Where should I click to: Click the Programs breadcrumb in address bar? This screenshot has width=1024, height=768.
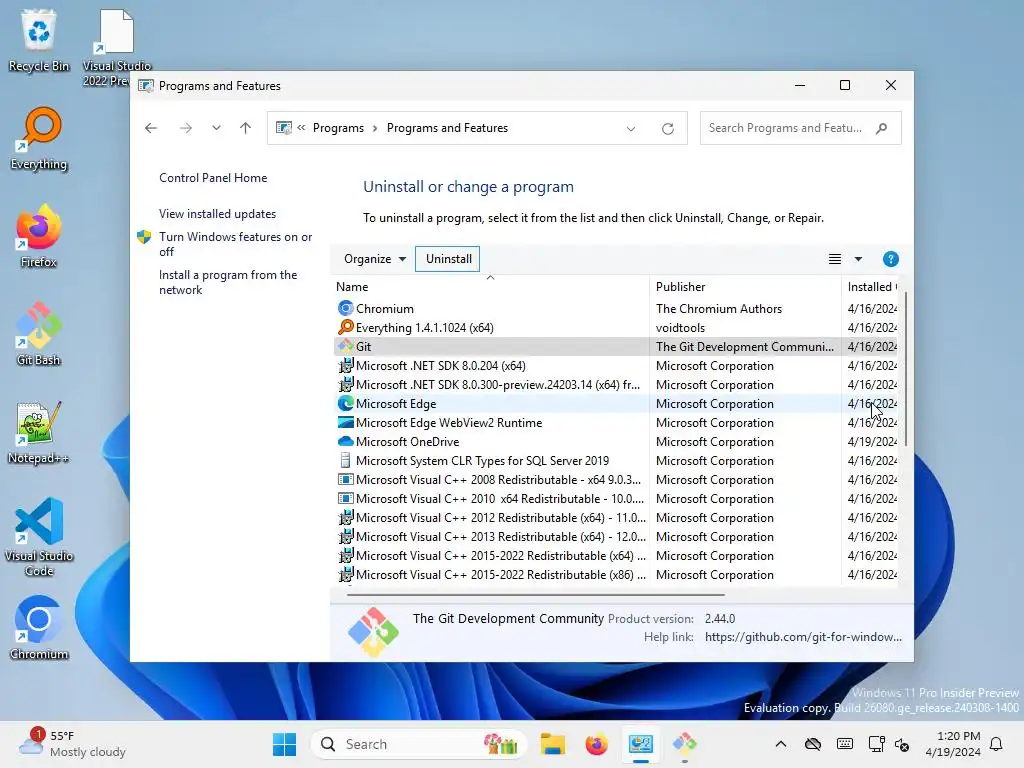tap(338, 128)
